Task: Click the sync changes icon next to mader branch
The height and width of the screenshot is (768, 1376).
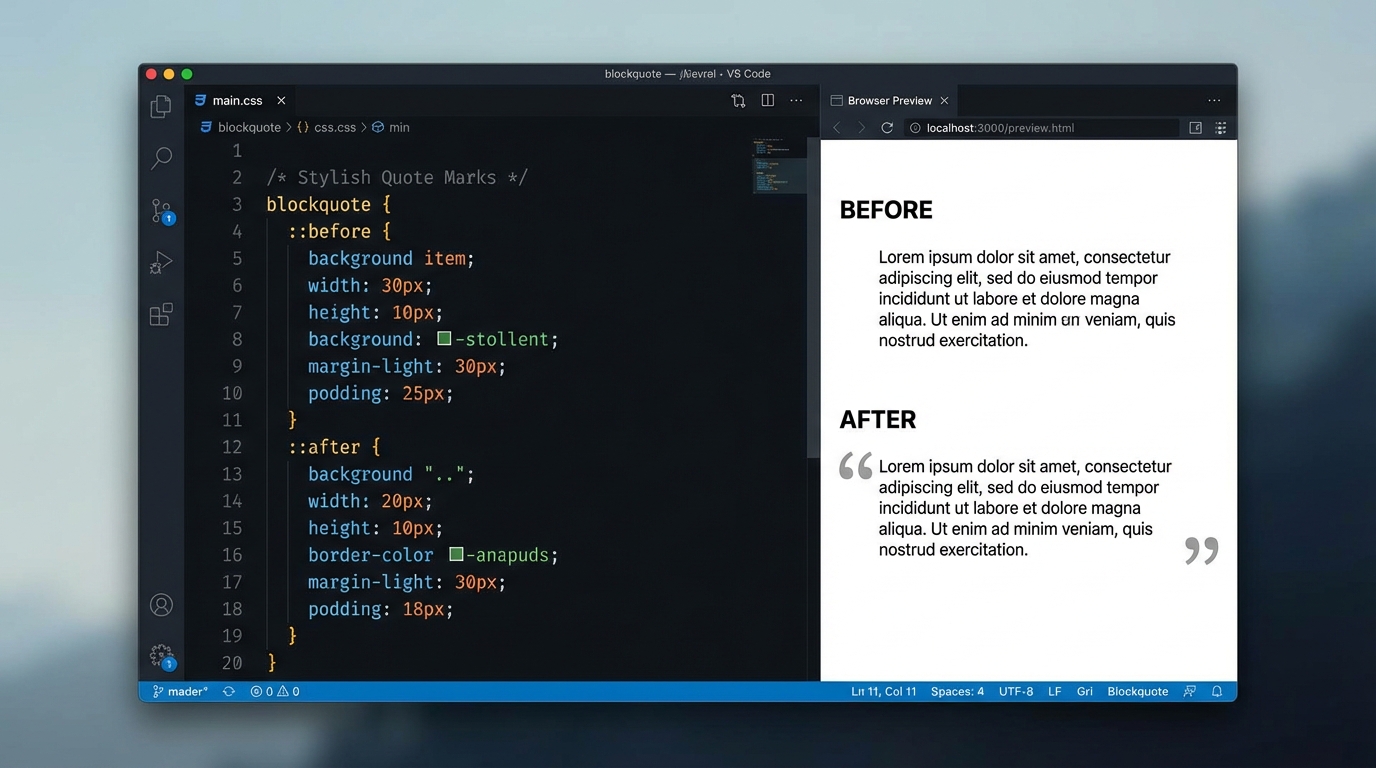Action: click(227, 691)
